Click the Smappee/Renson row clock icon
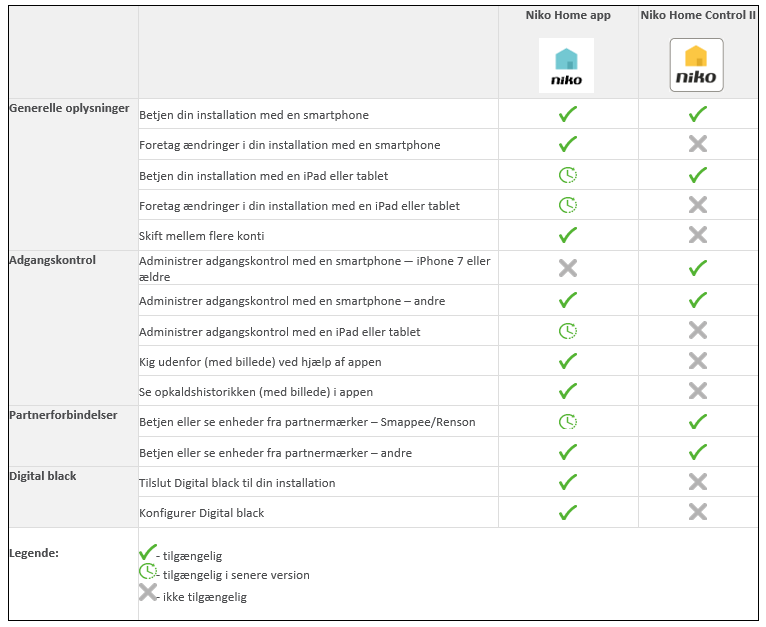The height and width of the screenshot is (627, 766). [568, 422]
